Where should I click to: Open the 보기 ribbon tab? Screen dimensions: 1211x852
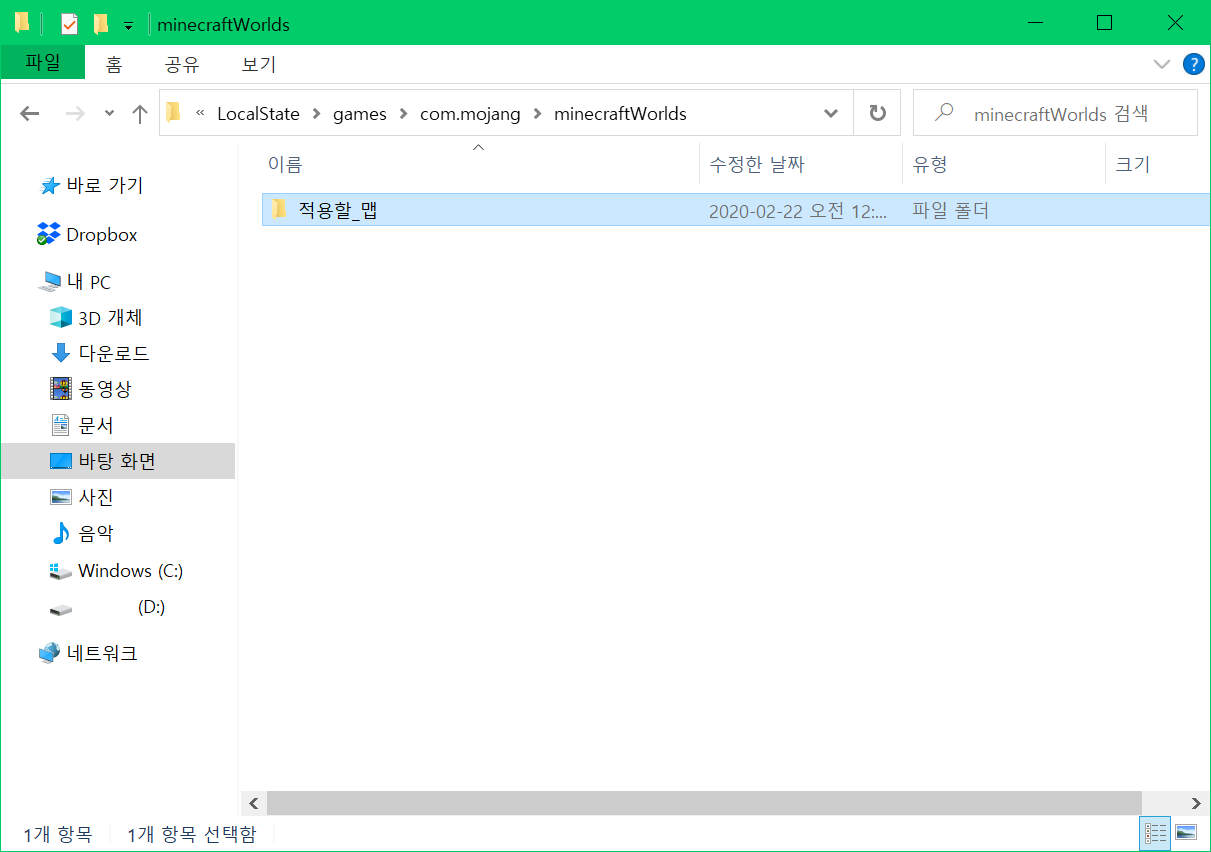coord(259,65)
